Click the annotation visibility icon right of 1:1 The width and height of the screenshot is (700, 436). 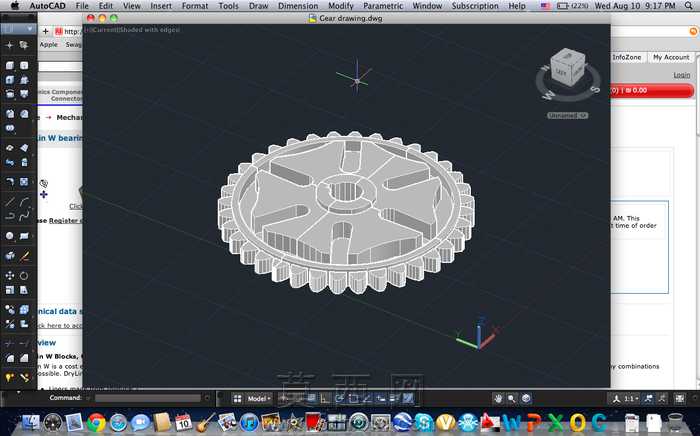coord(649,399)
